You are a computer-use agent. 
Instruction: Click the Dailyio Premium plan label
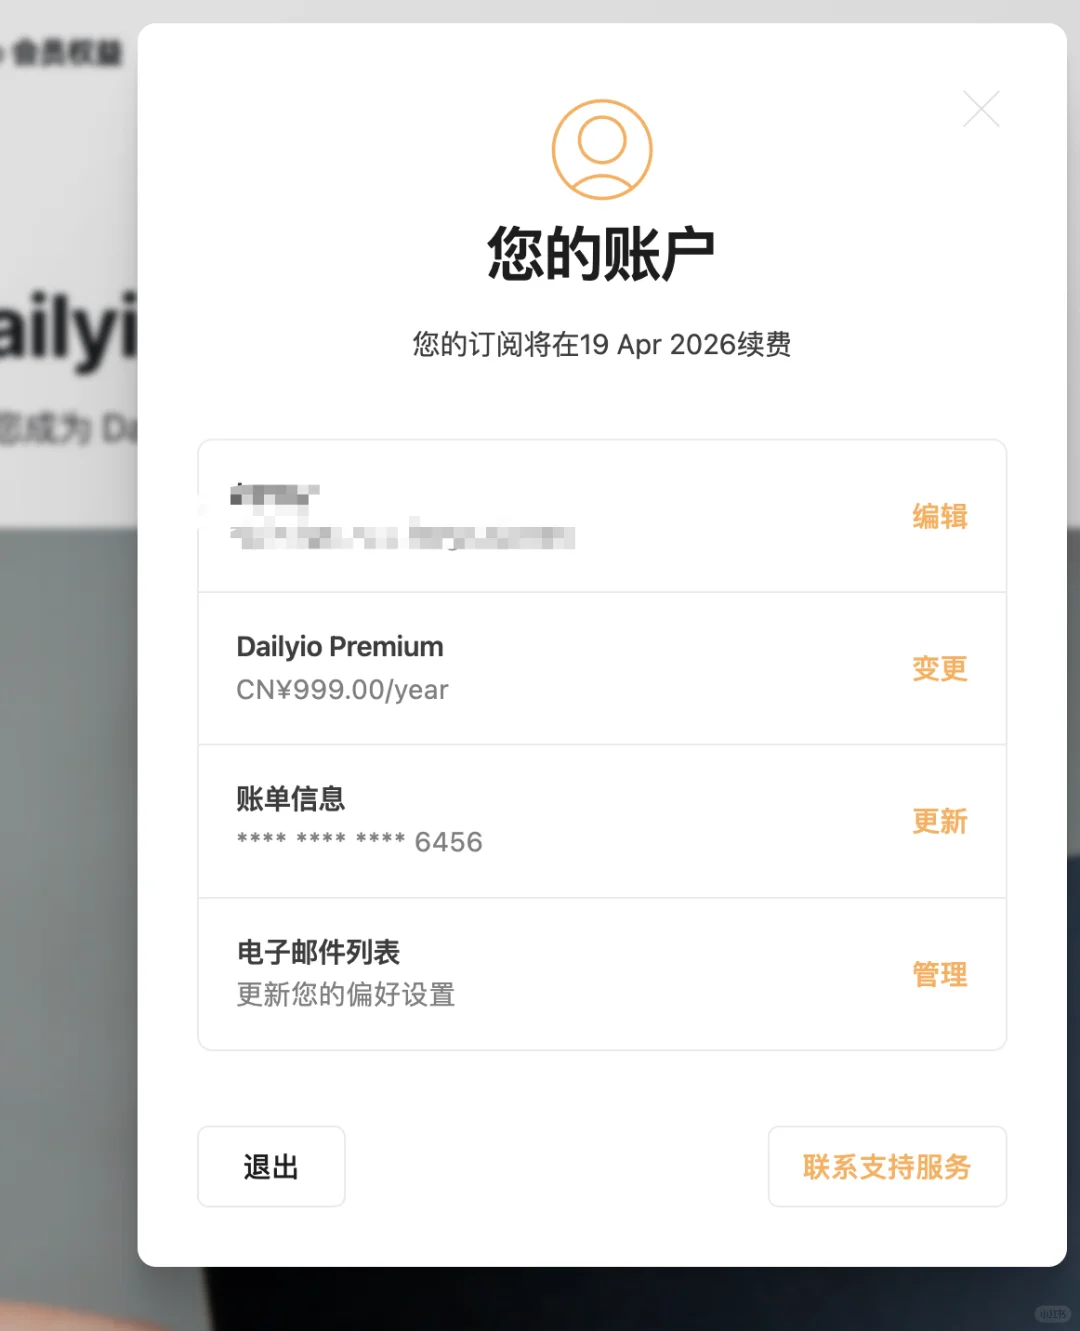point(340,647)
